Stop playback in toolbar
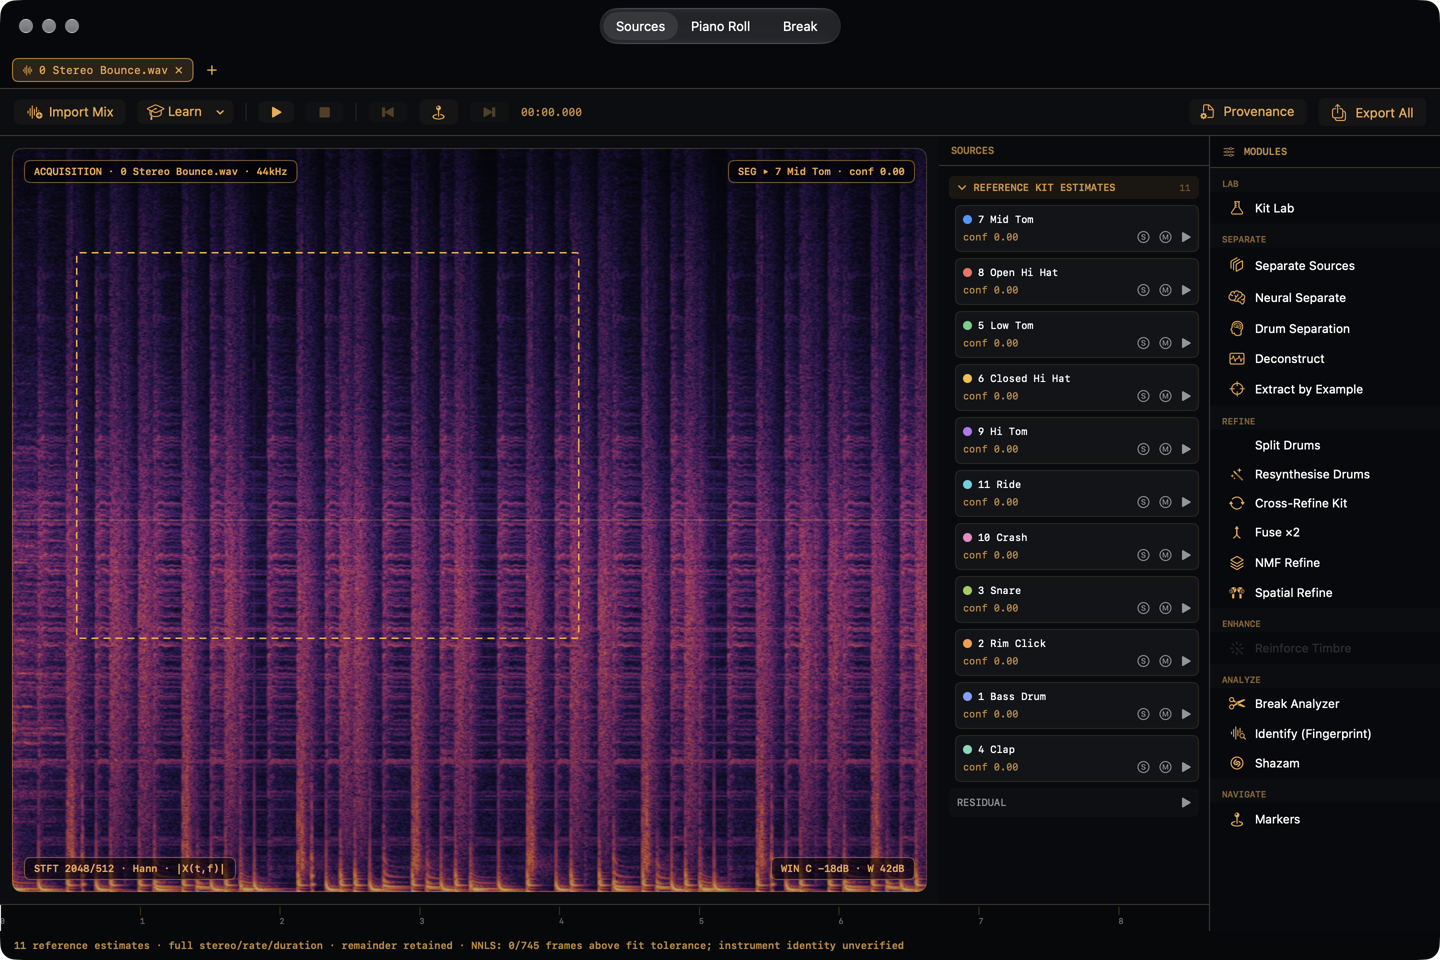 pyautogui.click(x=324, y=112)
